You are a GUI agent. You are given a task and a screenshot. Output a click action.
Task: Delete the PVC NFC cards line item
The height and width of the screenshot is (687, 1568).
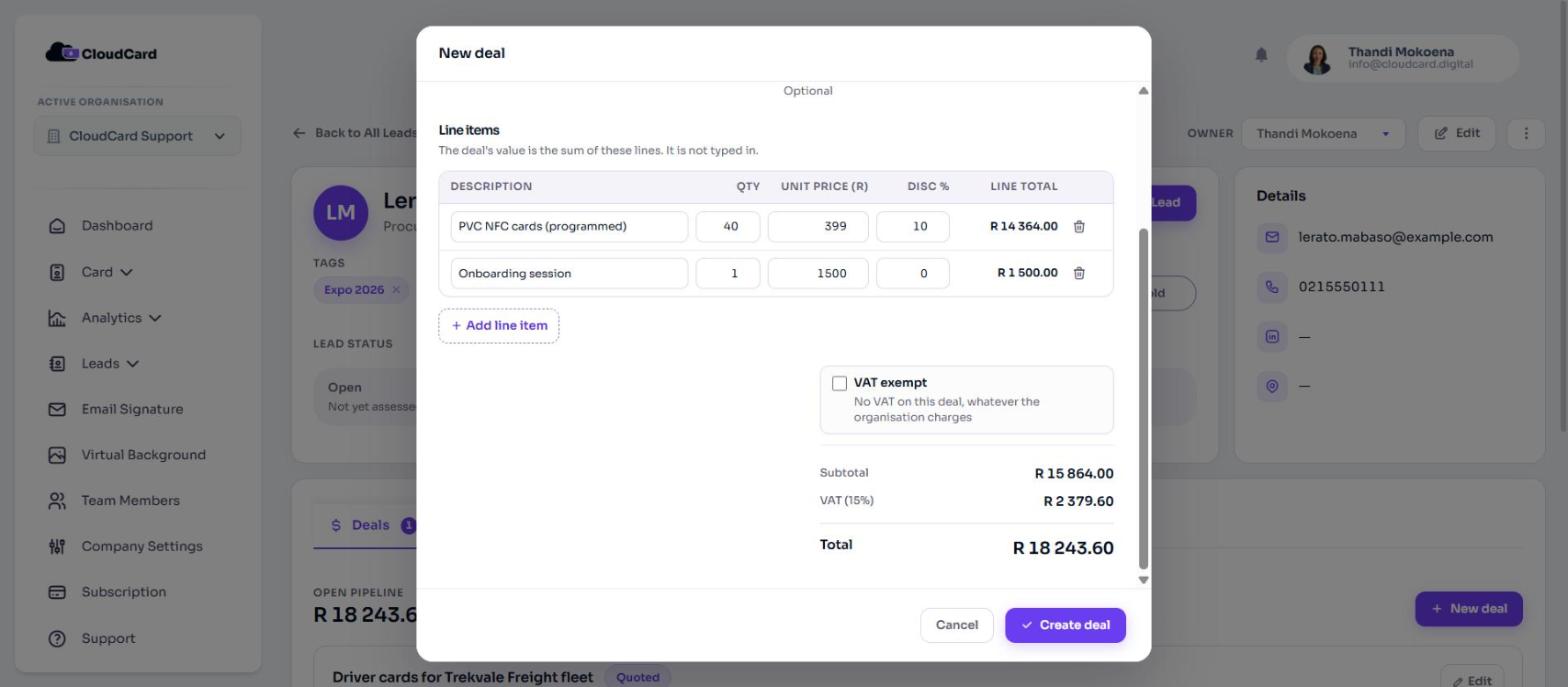[1079, 227]
